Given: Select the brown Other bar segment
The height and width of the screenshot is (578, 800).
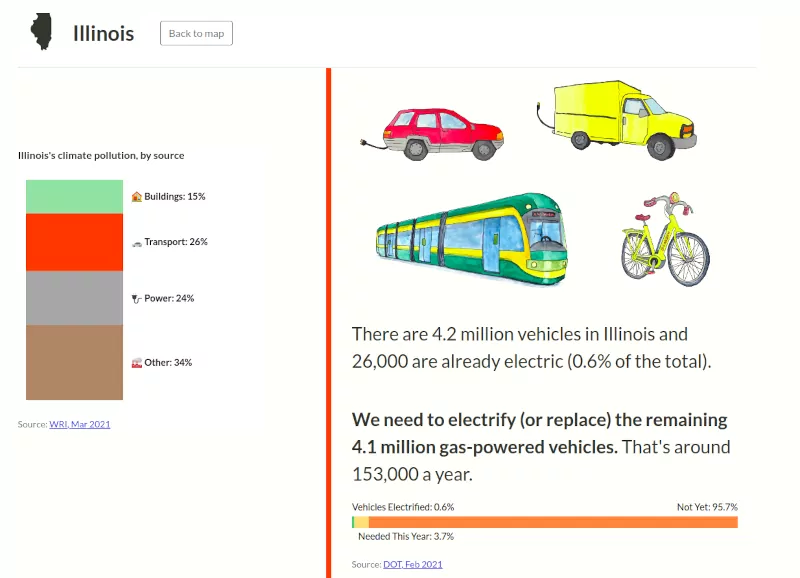Looking at the screenshot, I should click(x=74, y=362).
